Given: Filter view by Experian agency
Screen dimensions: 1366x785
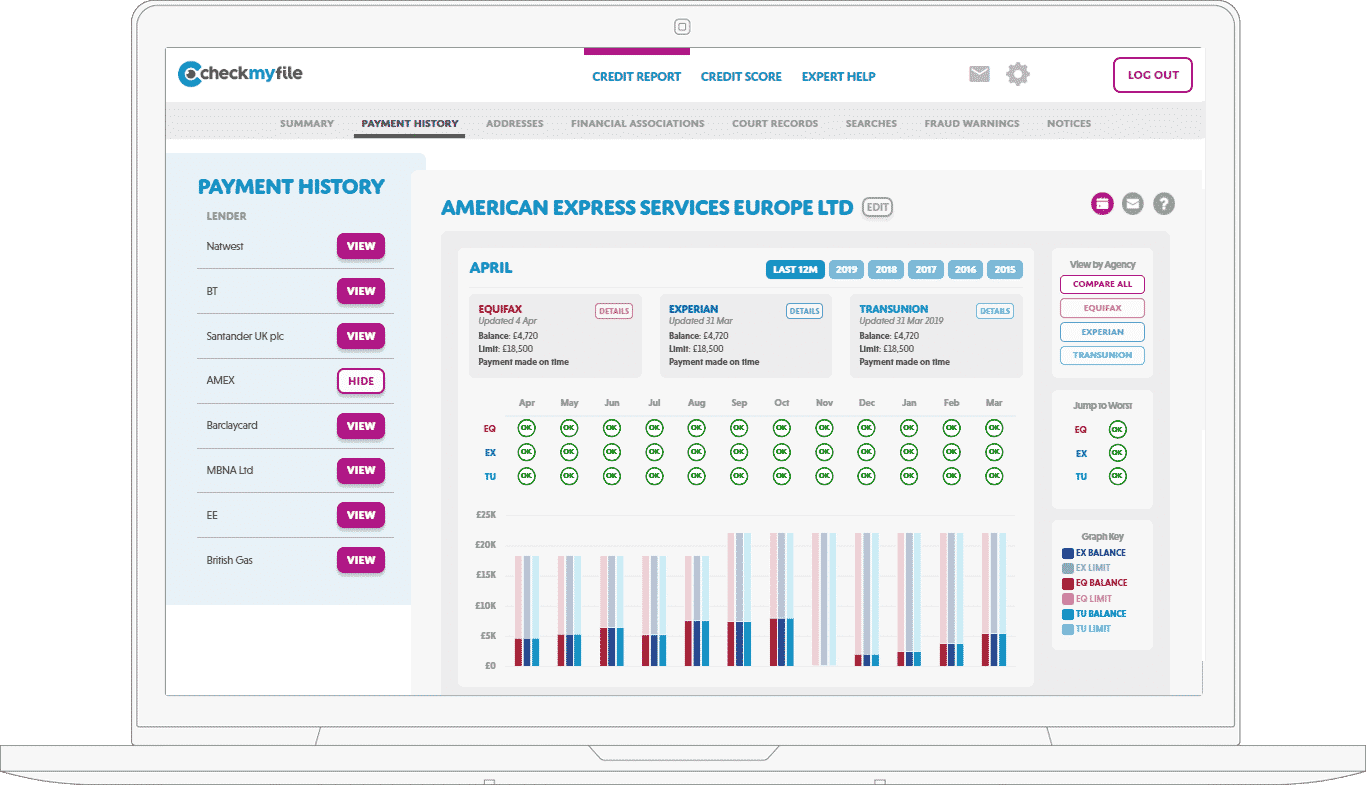Looking at the screenshot, I should pyautogui.click(x=1102, y=332).
